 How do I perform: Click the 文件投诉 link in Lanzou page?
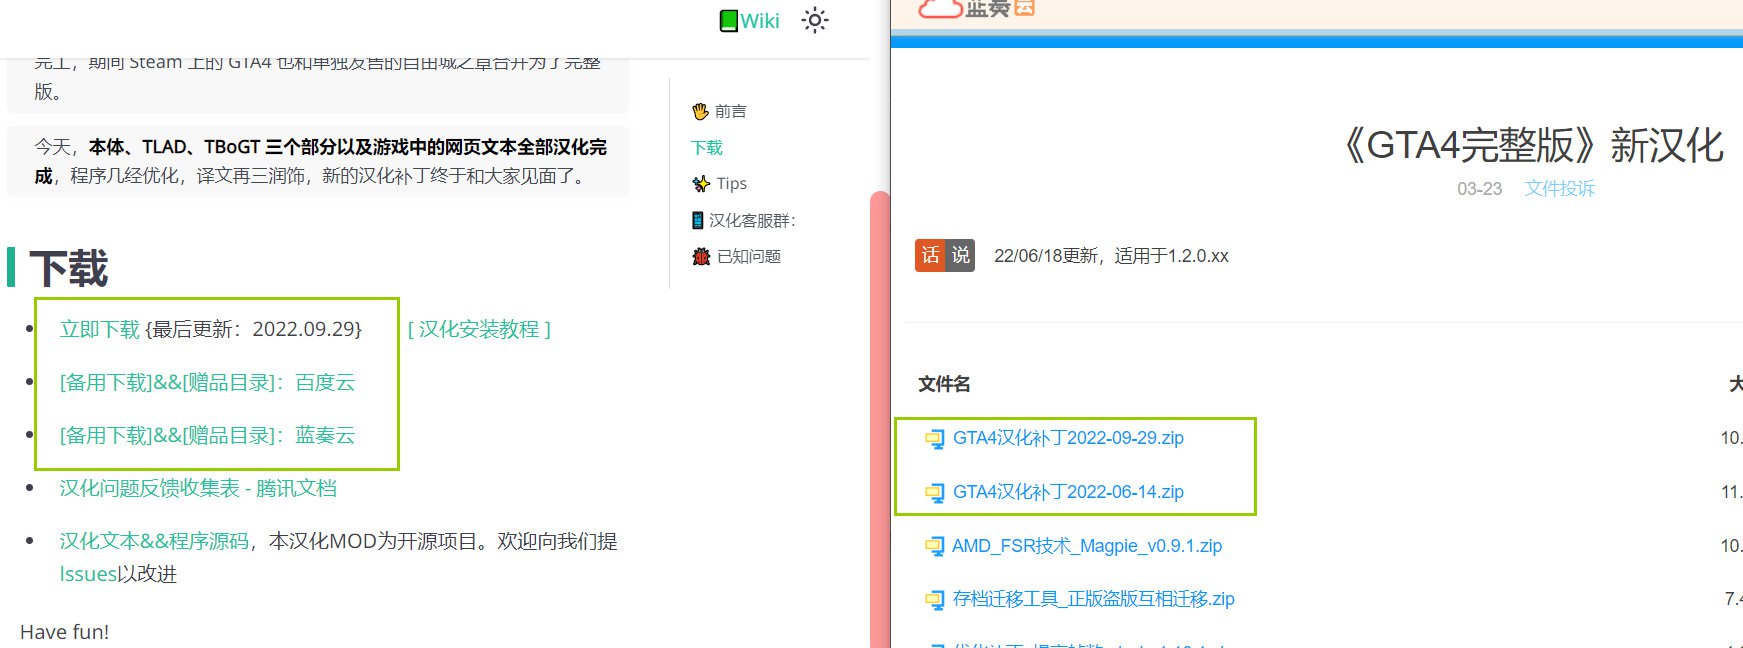[1559, 188]
